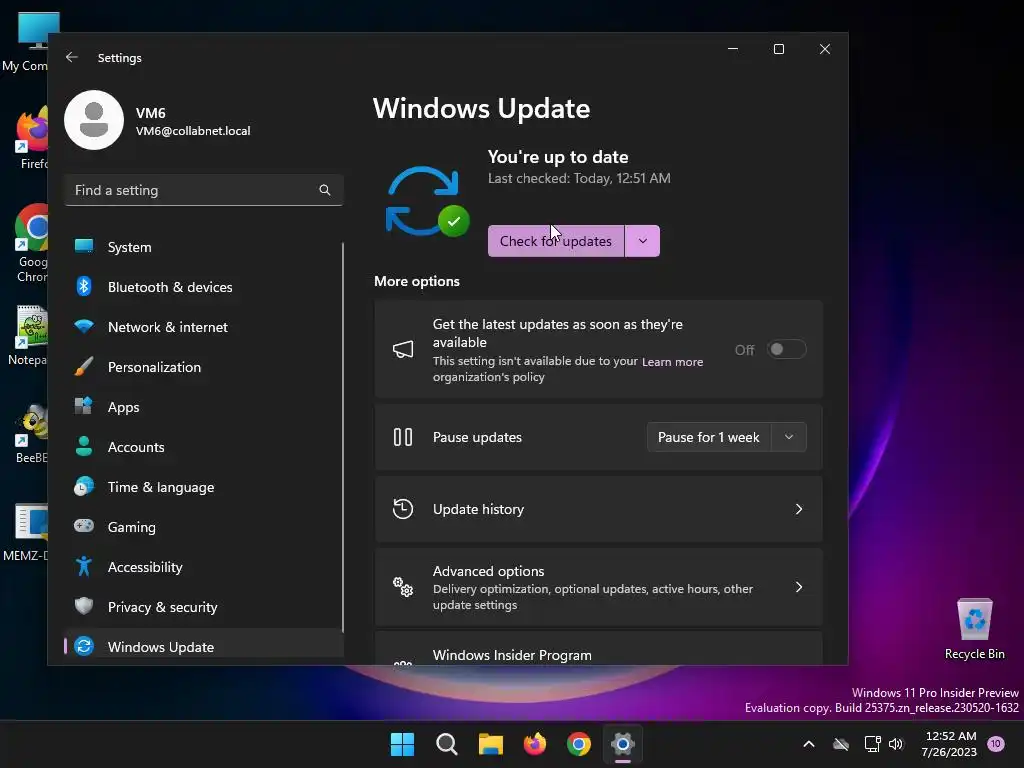1024x768 pixels.
Task: Click the Update history clock icon
Action: 403,509
